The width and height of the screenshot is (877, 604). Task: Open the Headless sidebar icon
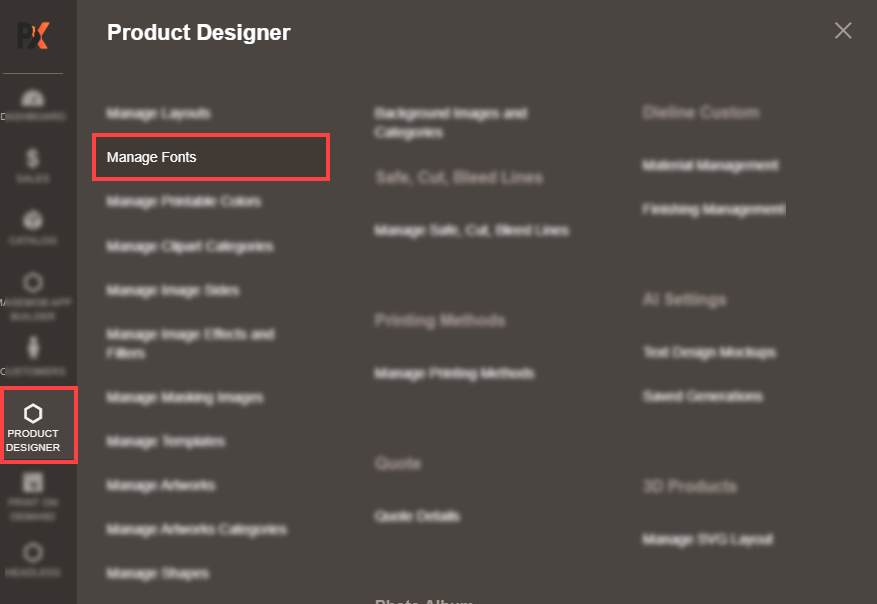pyautogui.click(x=33, y=560)
